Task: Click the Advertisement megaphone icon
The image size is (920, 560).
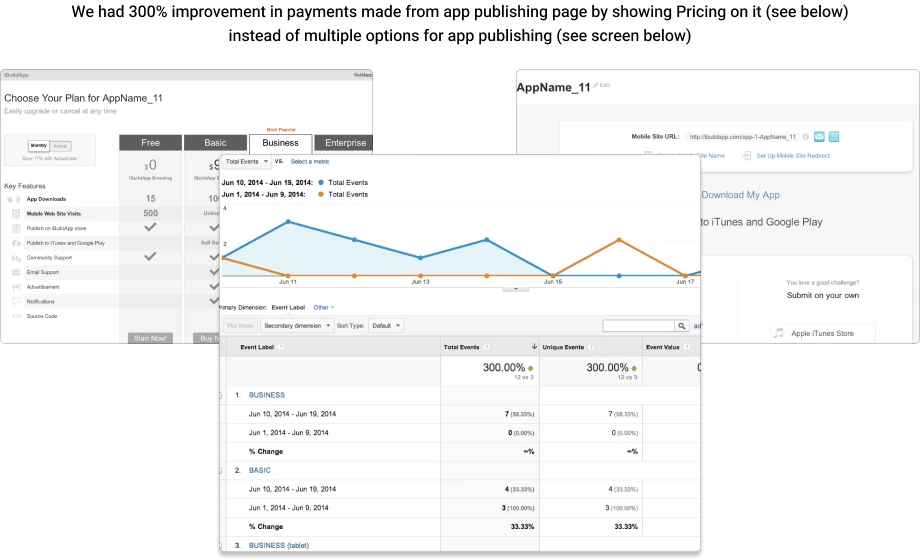Action: (16, 287)
